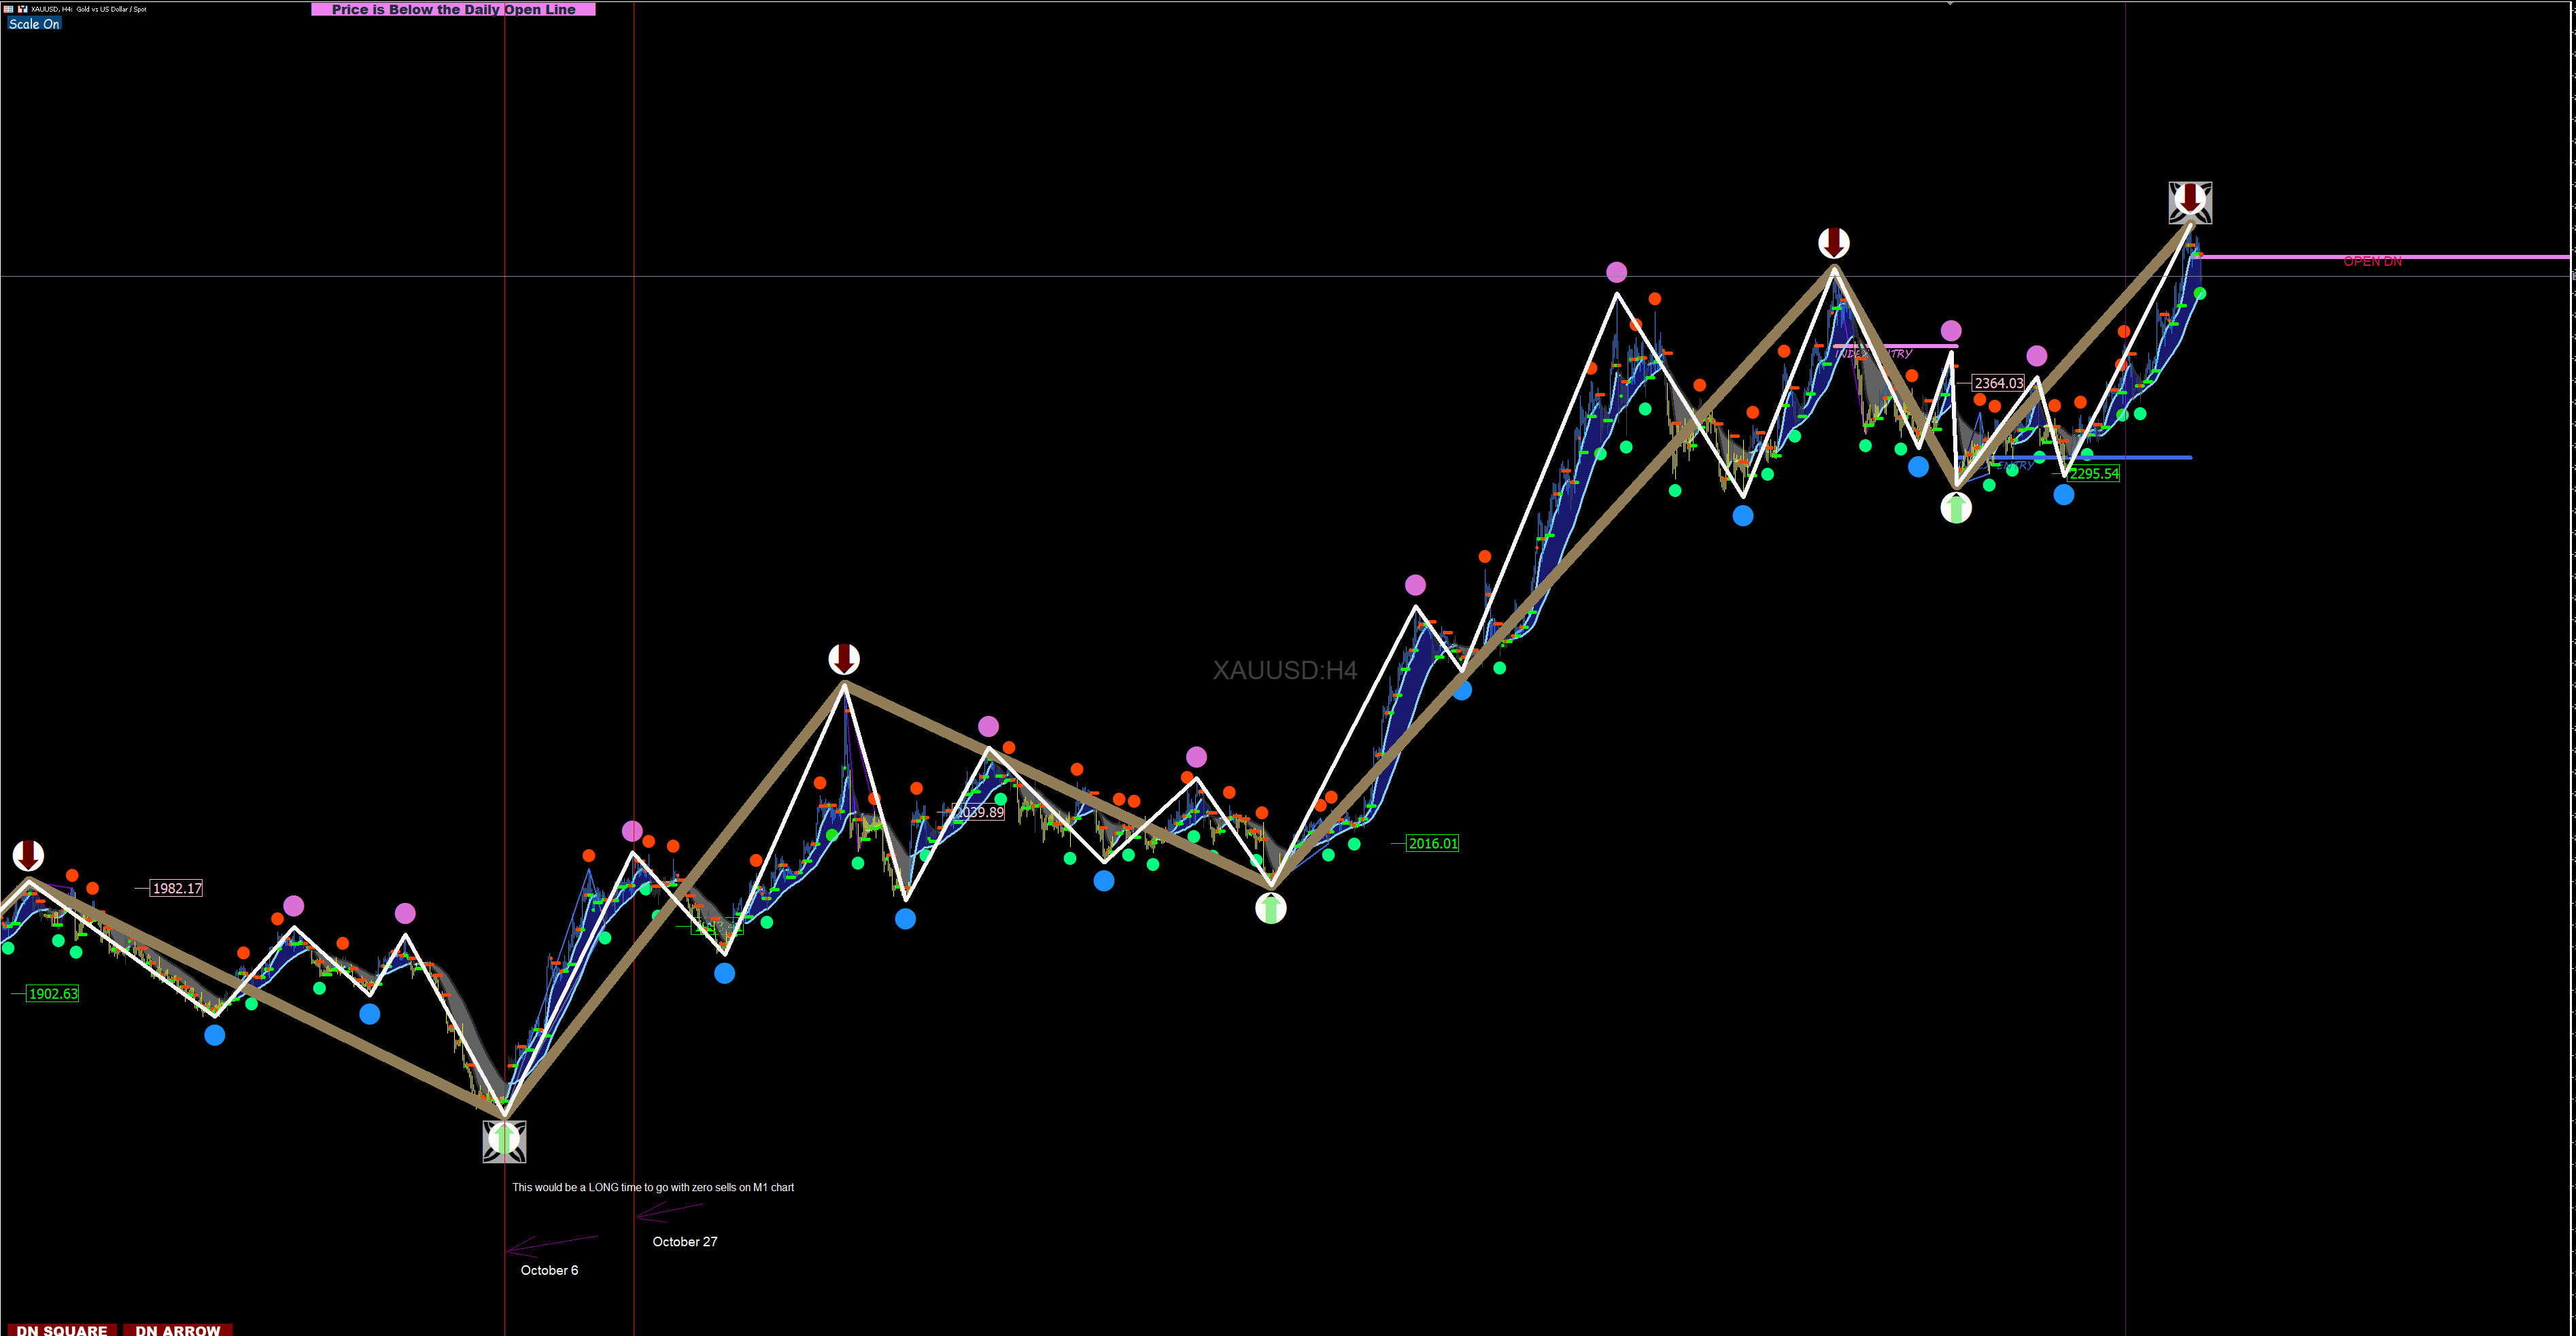Image resolution: width=2576 pixels, height=1336 pixels.
Task: Click the red table icon in chart header
Action: 8,9
